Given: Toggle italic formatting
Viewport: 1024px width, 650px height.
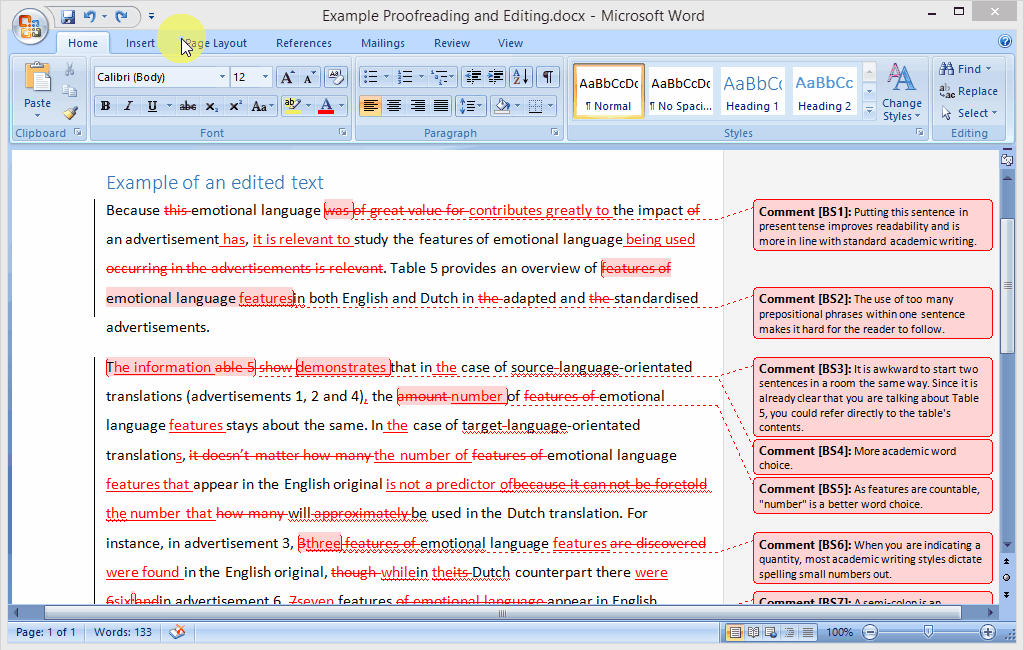Looking at the screenshot, I should (127, 106).
